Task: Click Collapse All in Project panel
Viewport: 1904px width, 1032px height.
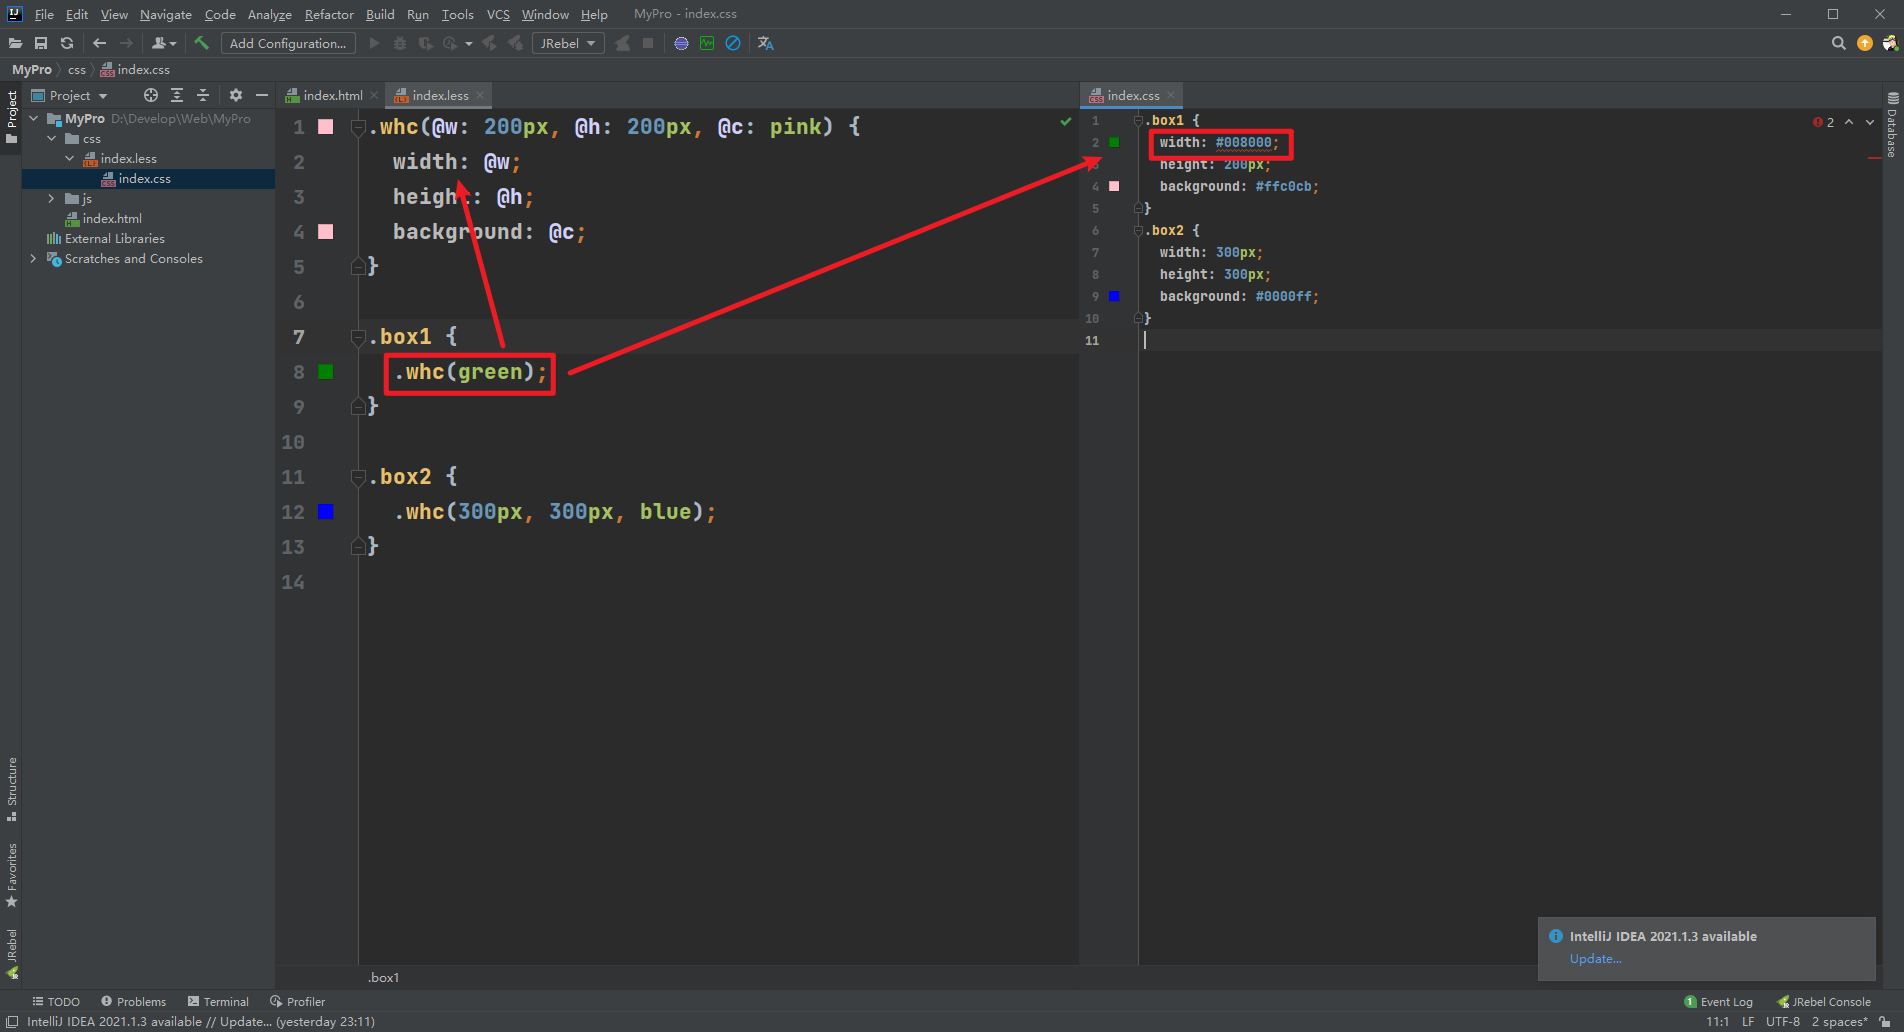Action: (203, 95)
